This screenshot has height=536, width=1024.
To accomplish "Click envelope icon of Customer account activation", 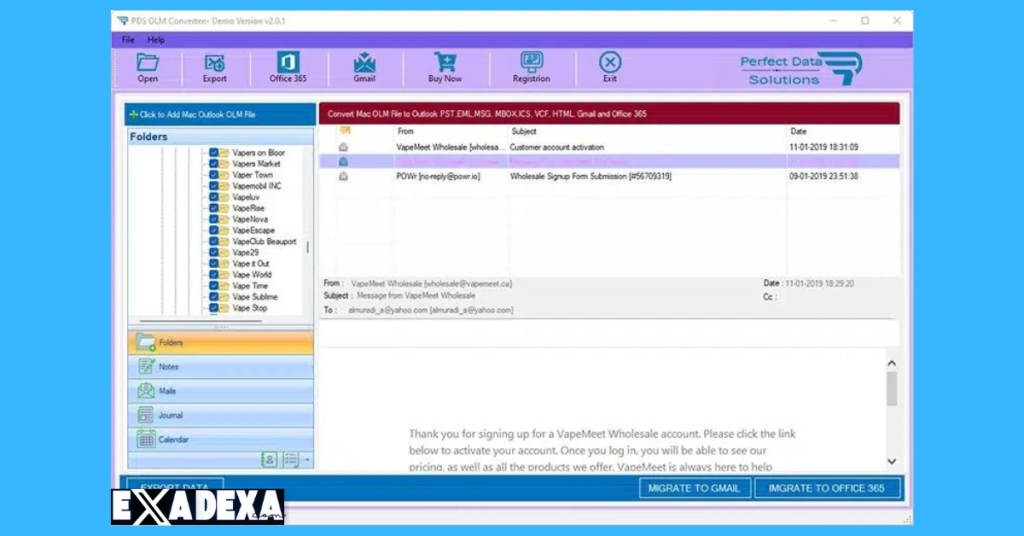I will [x=344, y=148].
